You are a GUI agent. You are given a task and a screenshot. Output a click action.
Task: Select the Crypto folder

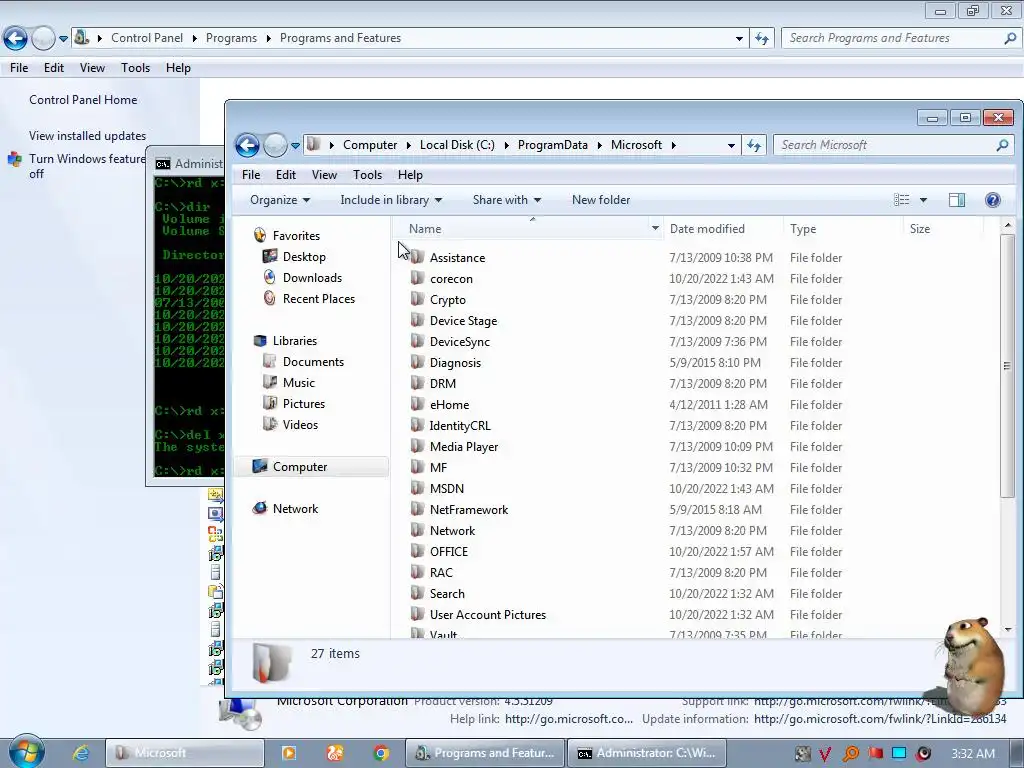coord(447,300)
